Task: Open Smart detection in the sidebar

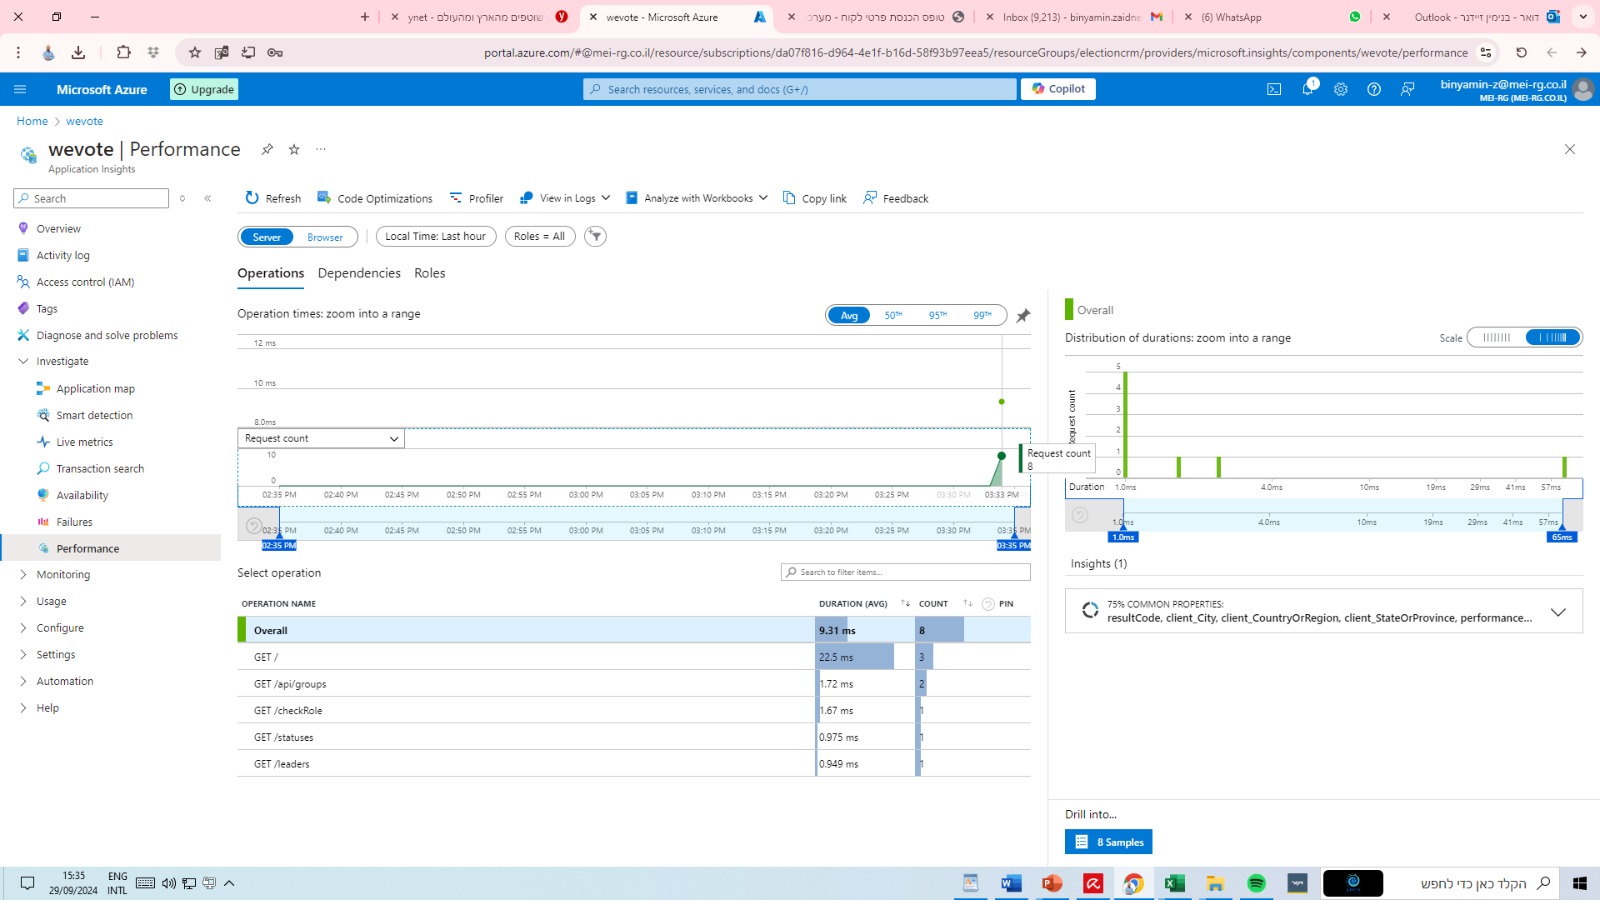Action: click(x=94, y=415)
